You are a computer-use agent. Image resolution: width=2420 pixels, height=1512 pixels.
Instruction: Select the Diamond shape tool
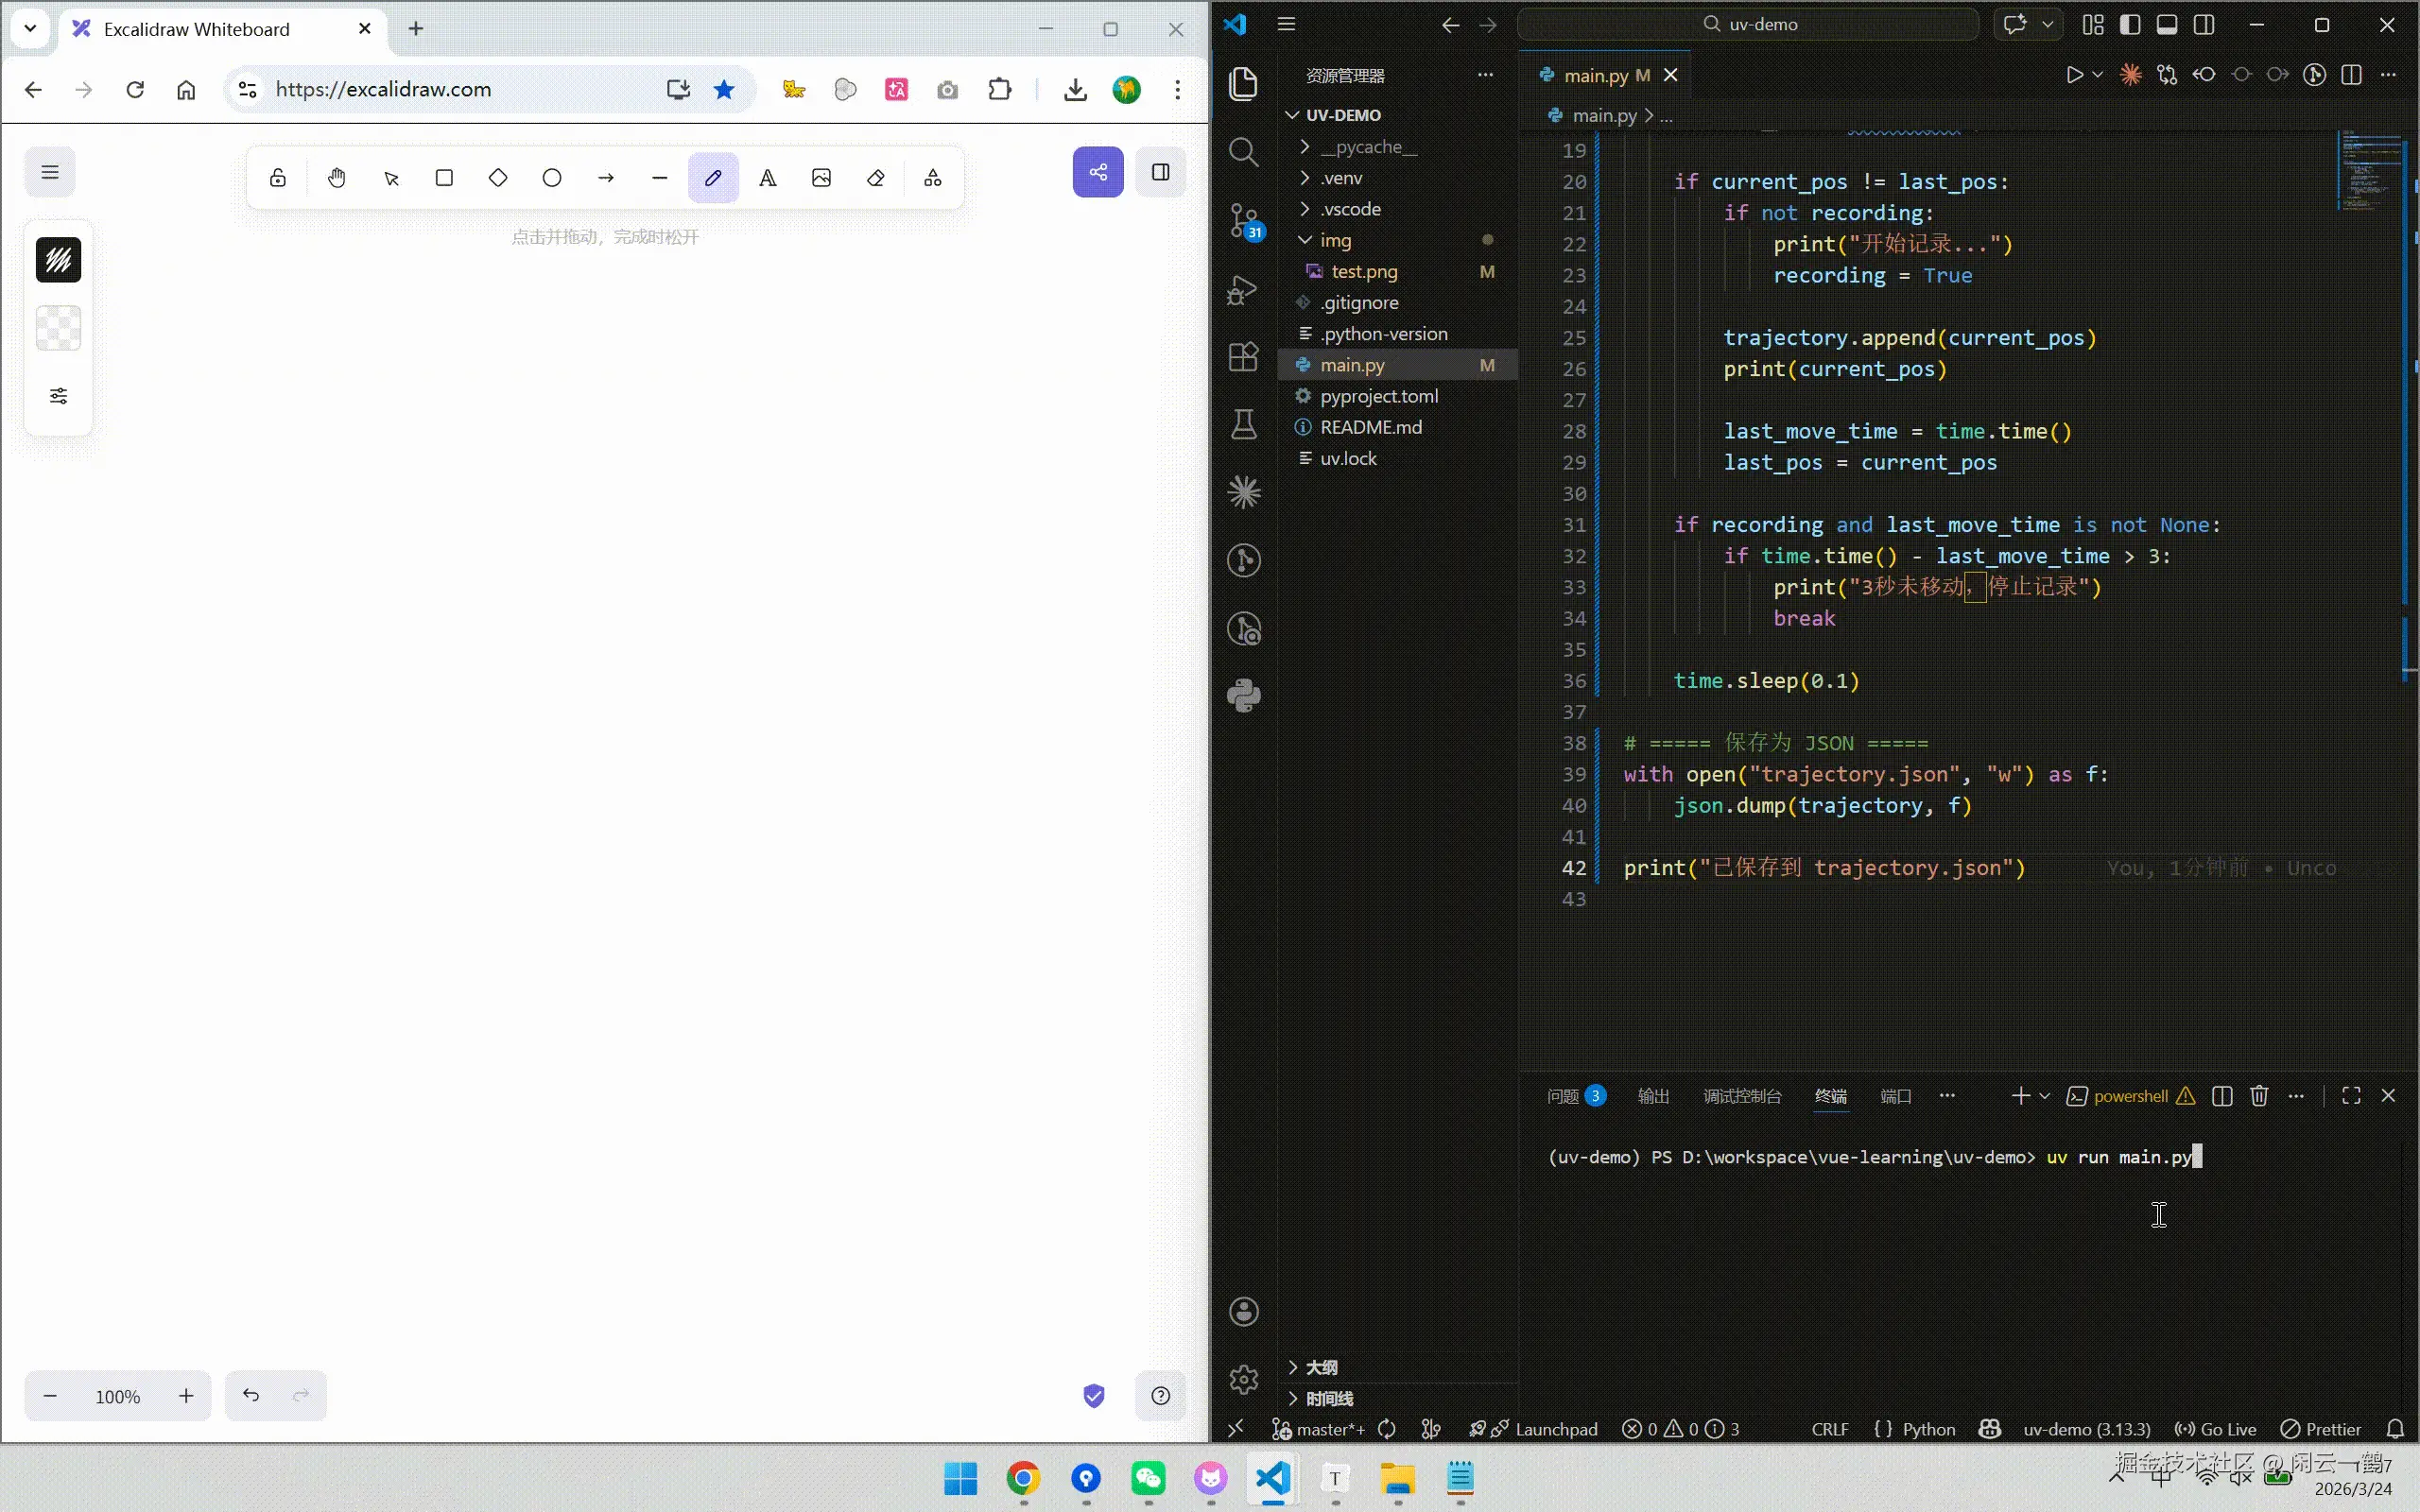[498, 178]
